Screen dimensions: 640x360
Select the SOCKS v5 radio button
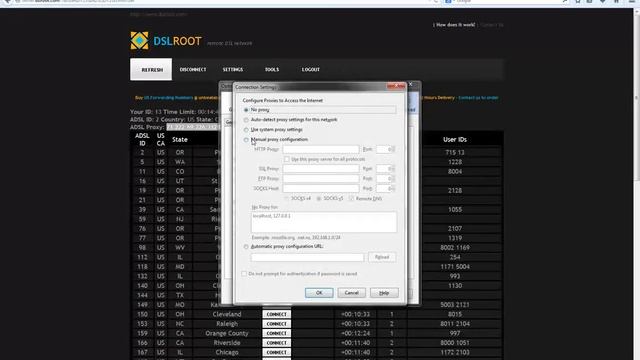[319, 198]
